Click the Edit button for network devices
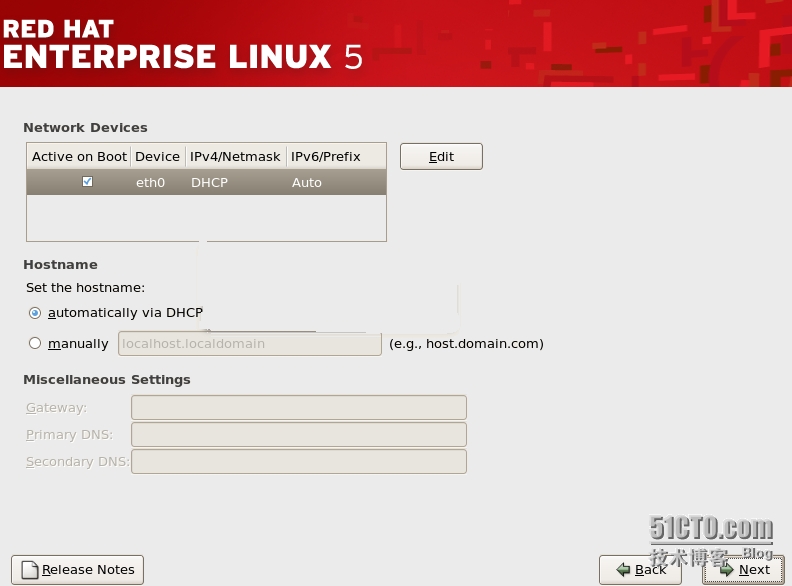 point(441,157)
